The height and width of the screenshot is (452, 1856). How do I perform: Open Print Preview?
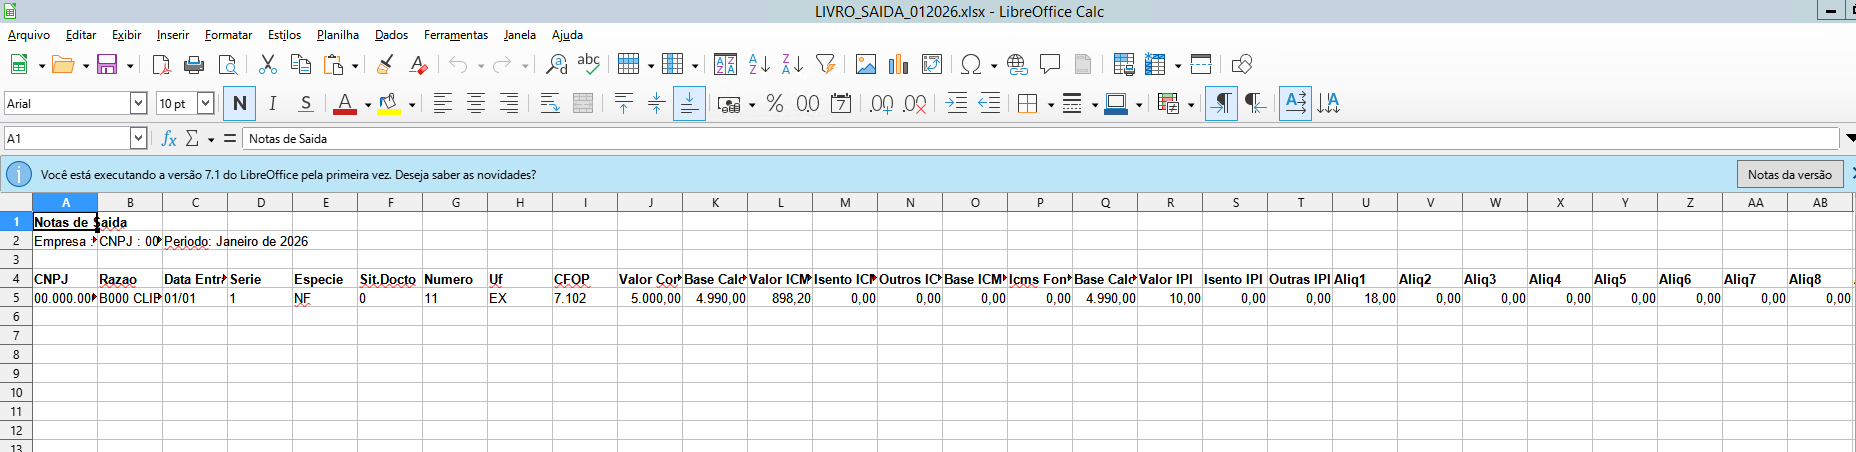(228, 65)
